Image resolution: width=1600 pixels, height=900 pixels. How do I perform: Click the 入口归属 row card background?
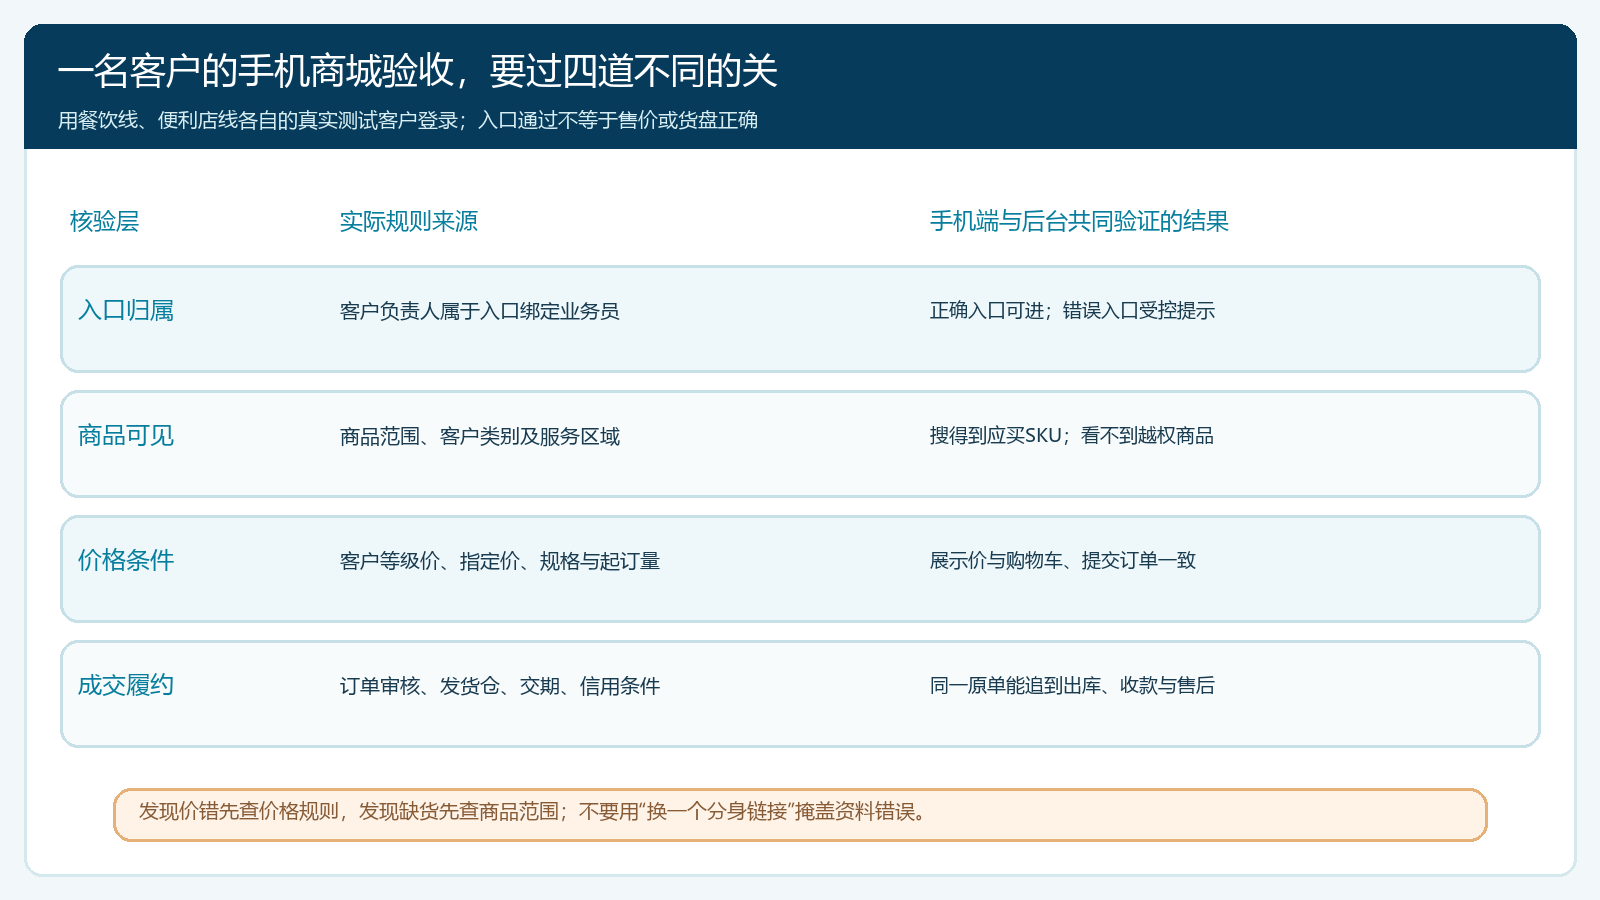coord(800,319)
